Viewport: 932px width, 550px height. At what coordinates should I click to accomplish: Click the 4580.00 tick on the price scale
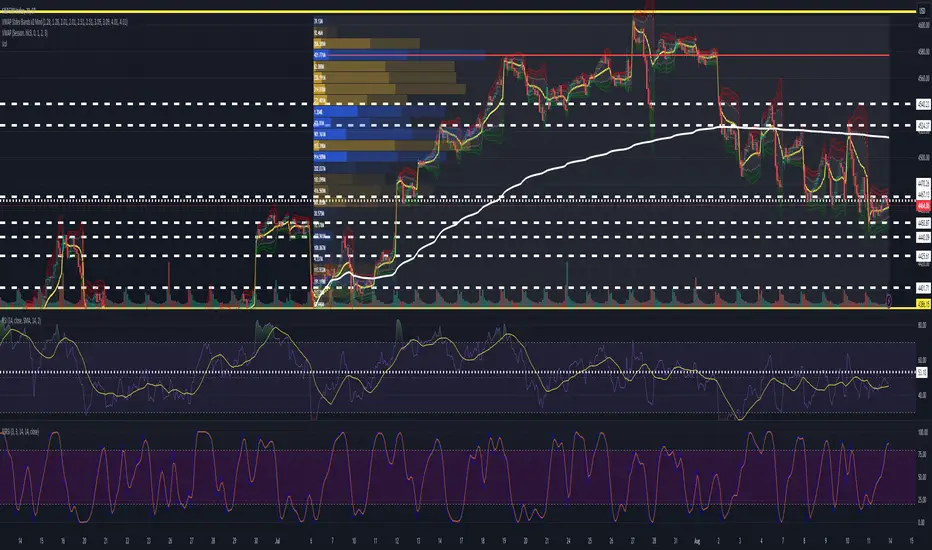pyautogui.click(x=923, y=52)
